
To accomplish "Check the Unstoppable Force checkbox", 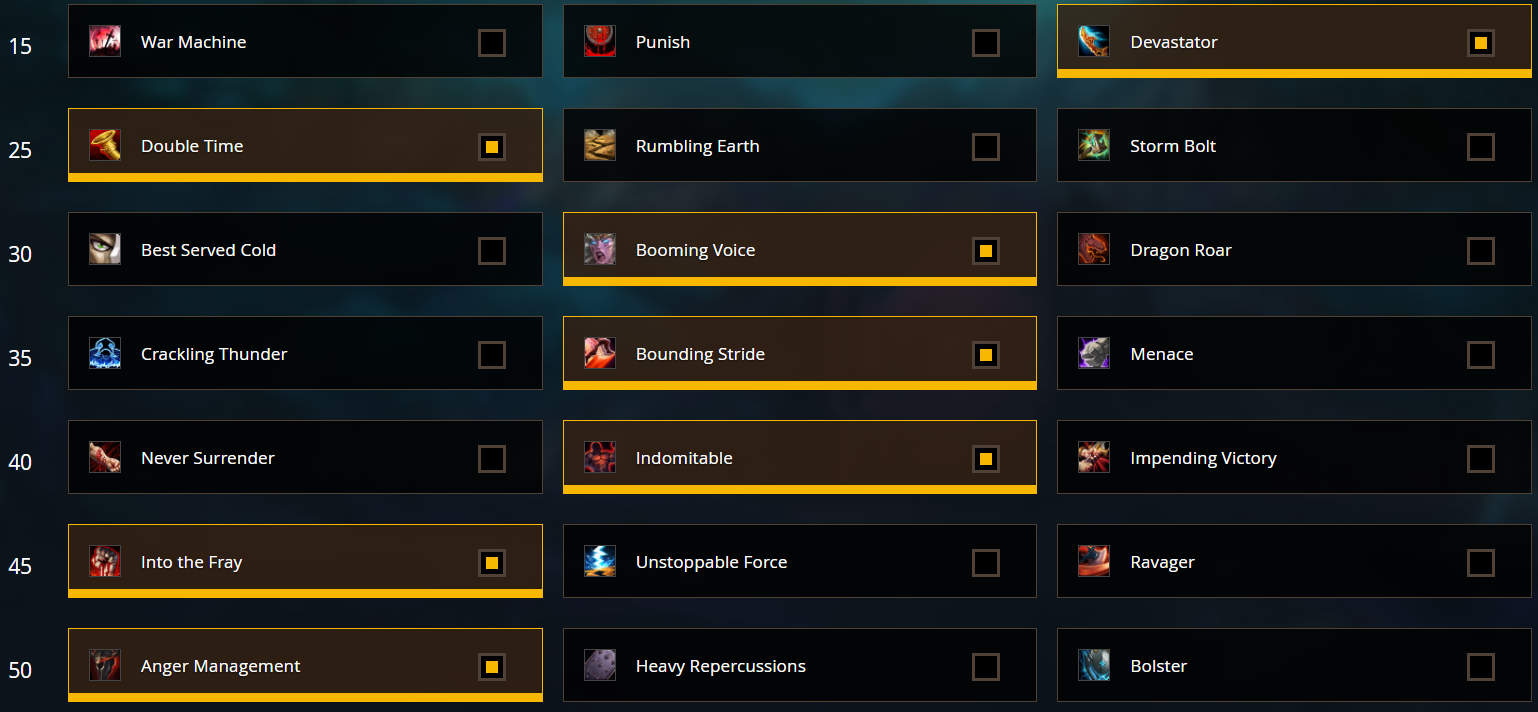I will [x=986, y=563].
